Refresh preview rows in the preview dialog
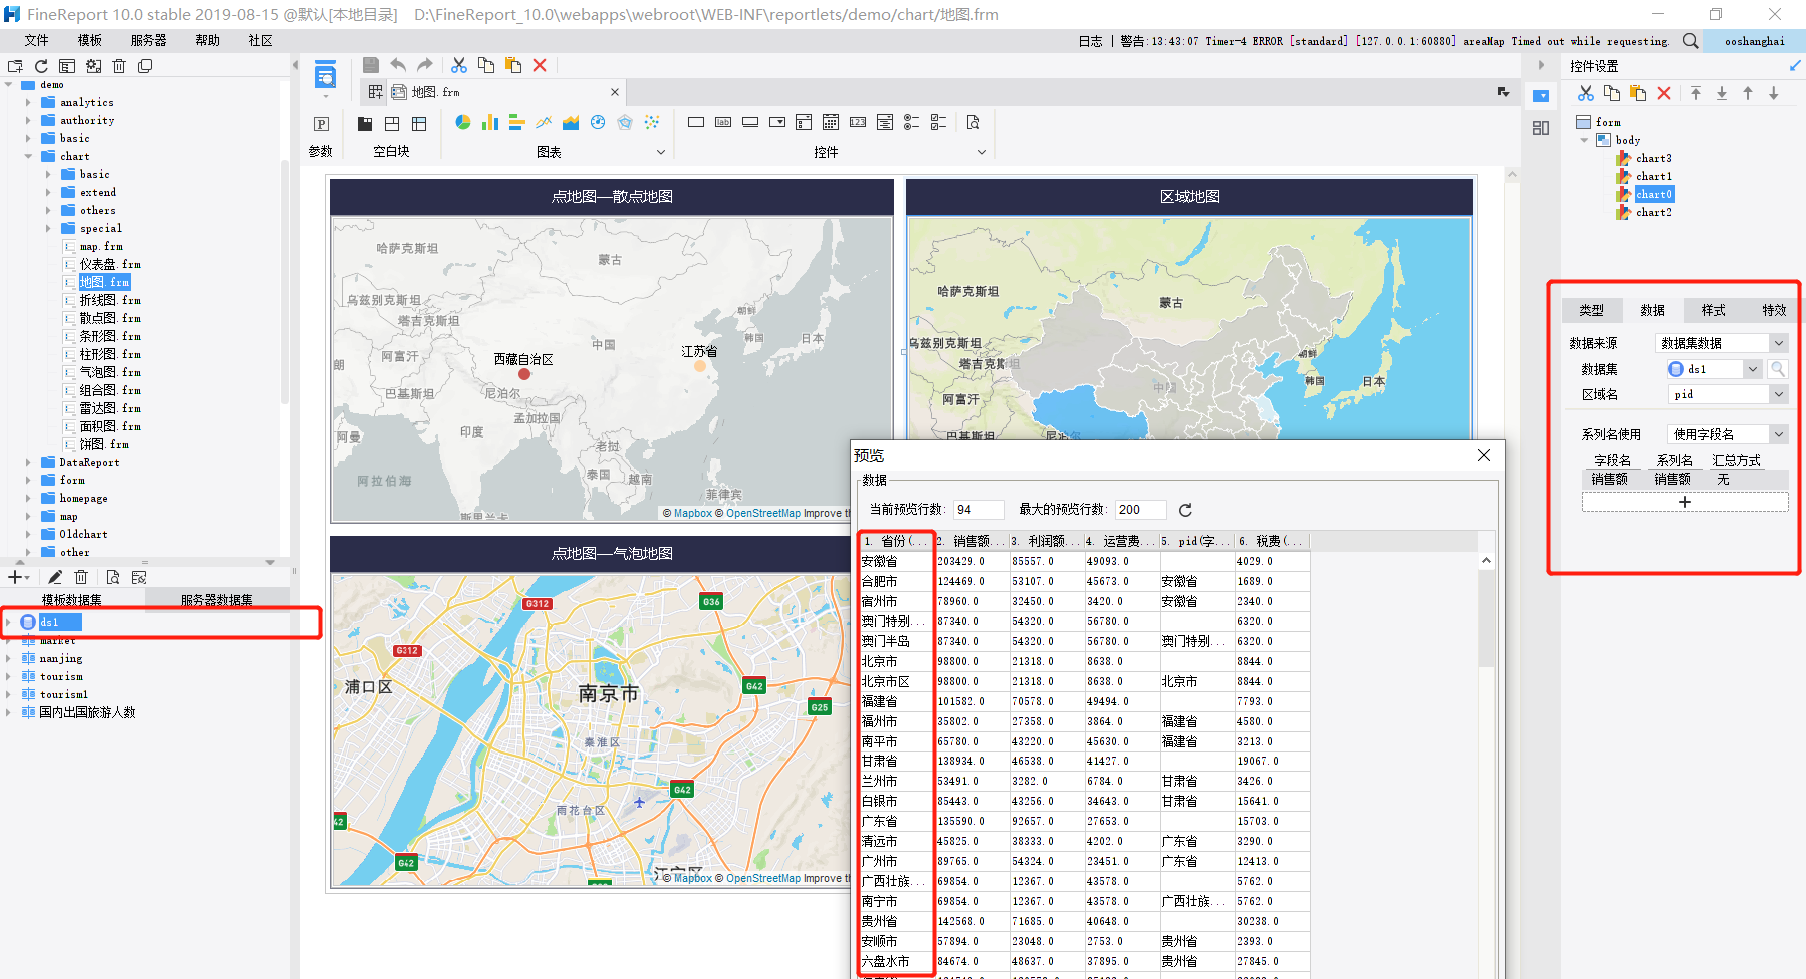1806x979 pixels. click(x=1185, y=510)
